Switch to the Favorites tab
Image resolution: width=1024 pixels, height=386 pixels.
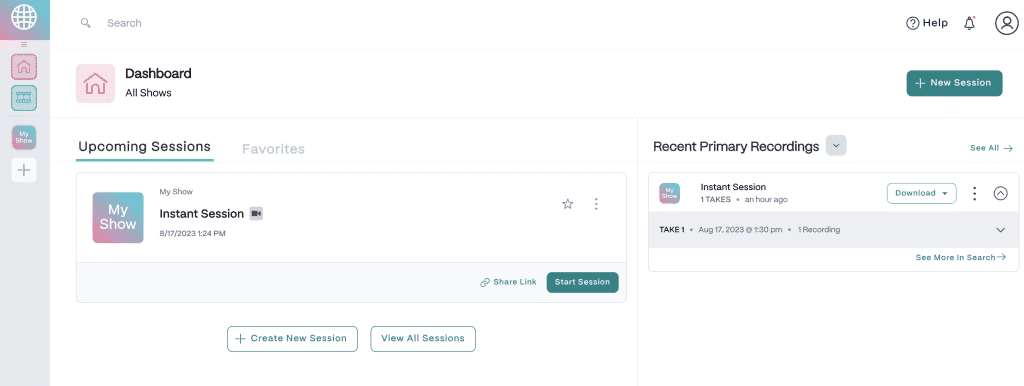tap(273, 149)
